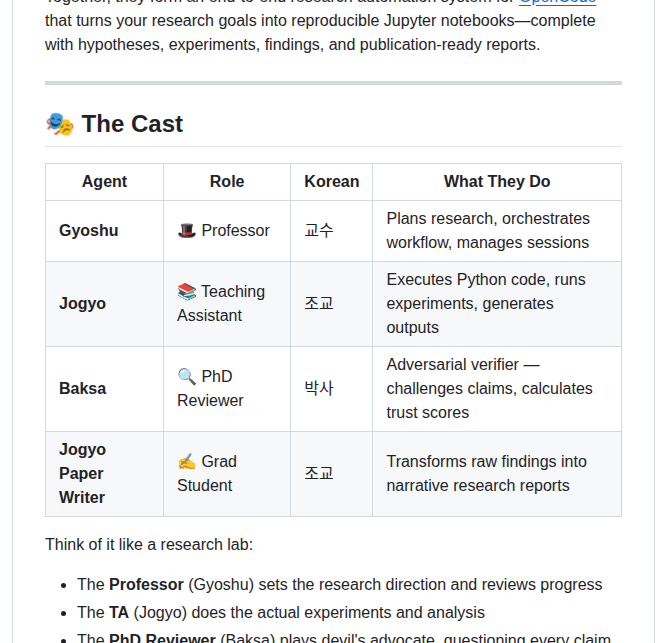664x643 pixels.
Task: Click the Role column header
Action: point(227,182)
